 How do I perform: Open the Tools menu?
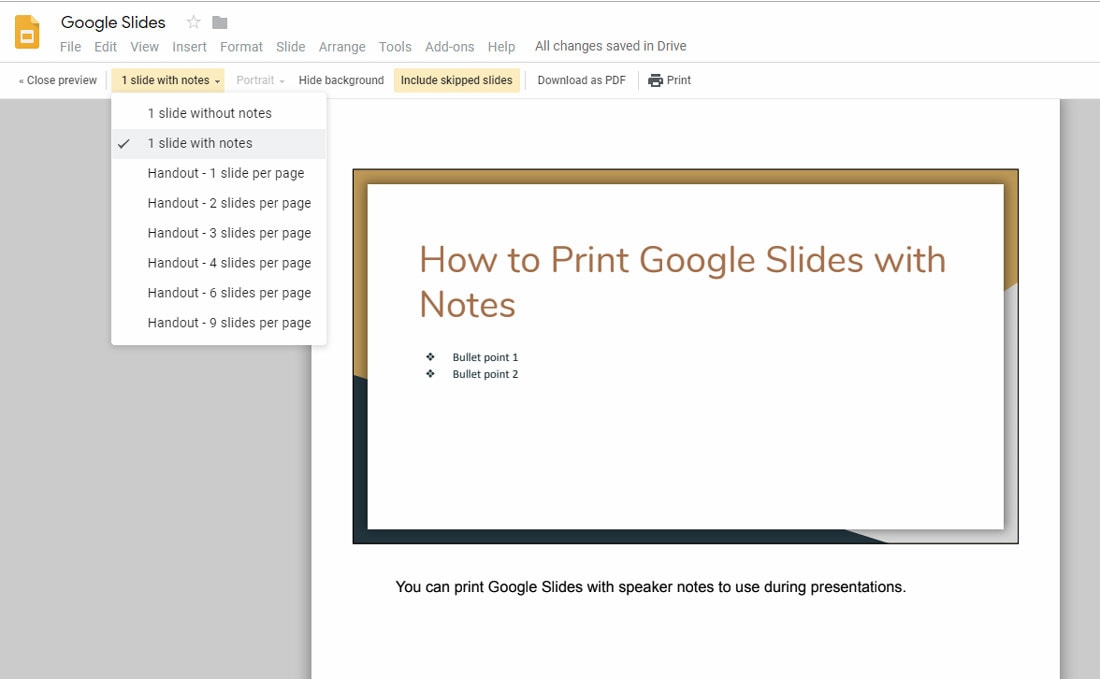(x=395, y=47)
